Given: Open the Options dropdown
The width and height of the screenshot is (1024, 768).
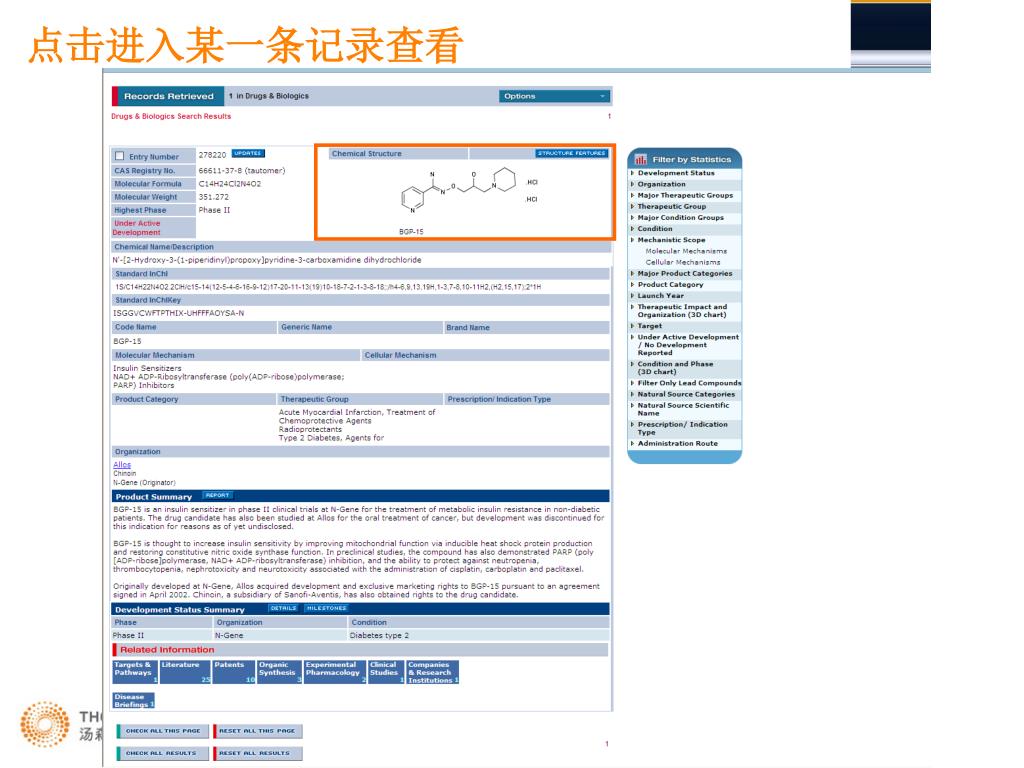Looking at the screenshot, I should [x=554, y=96].
